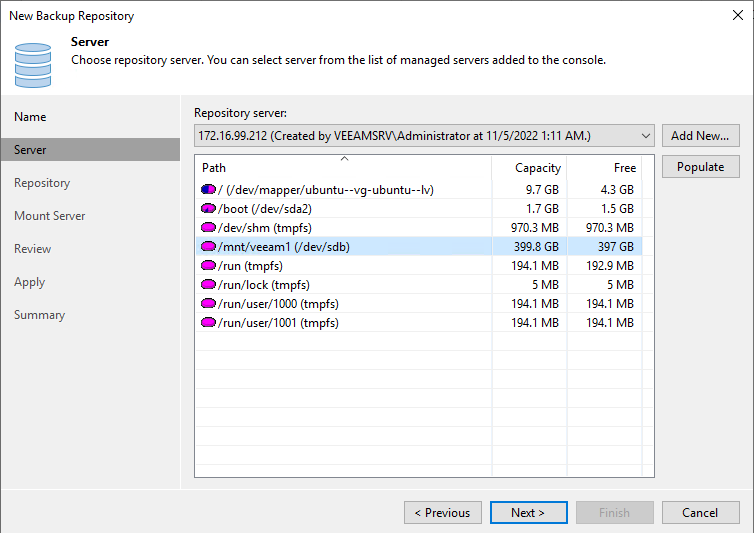Viewport: 754px width, 533px height.
Task: Switch to the Repository wizard step
Action: click(42, 183)
